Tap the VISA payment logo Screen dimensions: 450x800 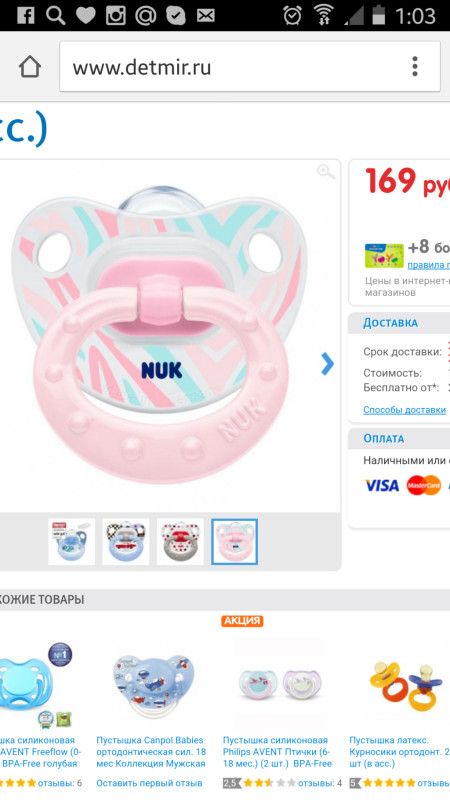(x=382, y=485)
